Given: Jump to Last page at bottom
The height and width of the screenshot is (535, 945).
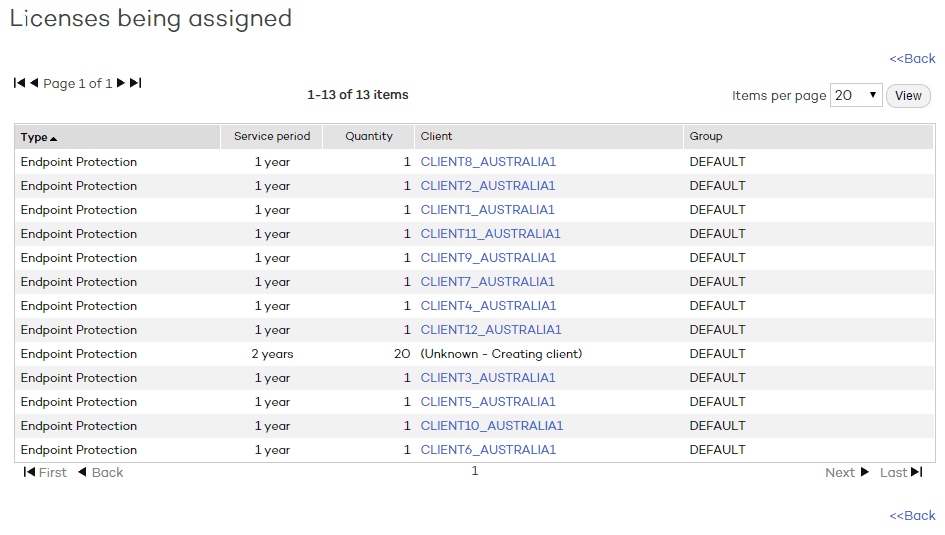Looking at the screenshot, I should (901, 472).
